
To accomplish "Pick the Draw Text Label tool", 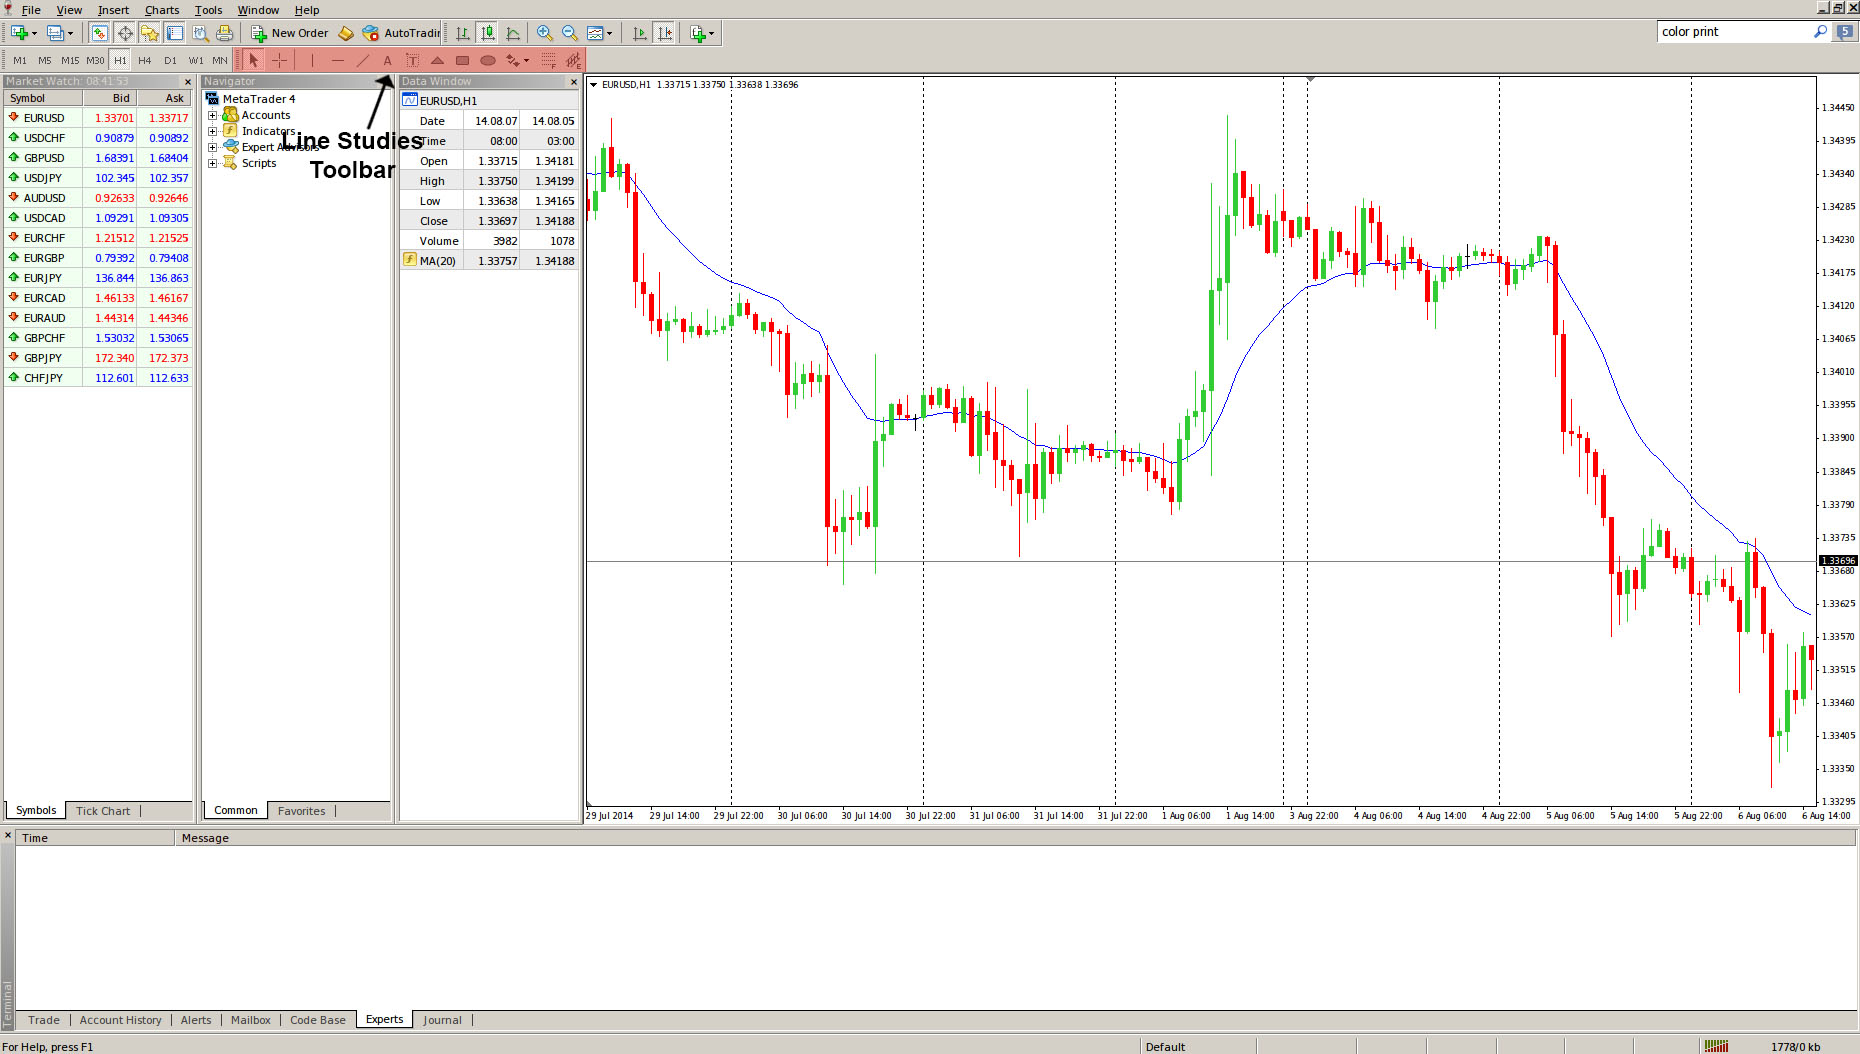I will tap(412, 60).
